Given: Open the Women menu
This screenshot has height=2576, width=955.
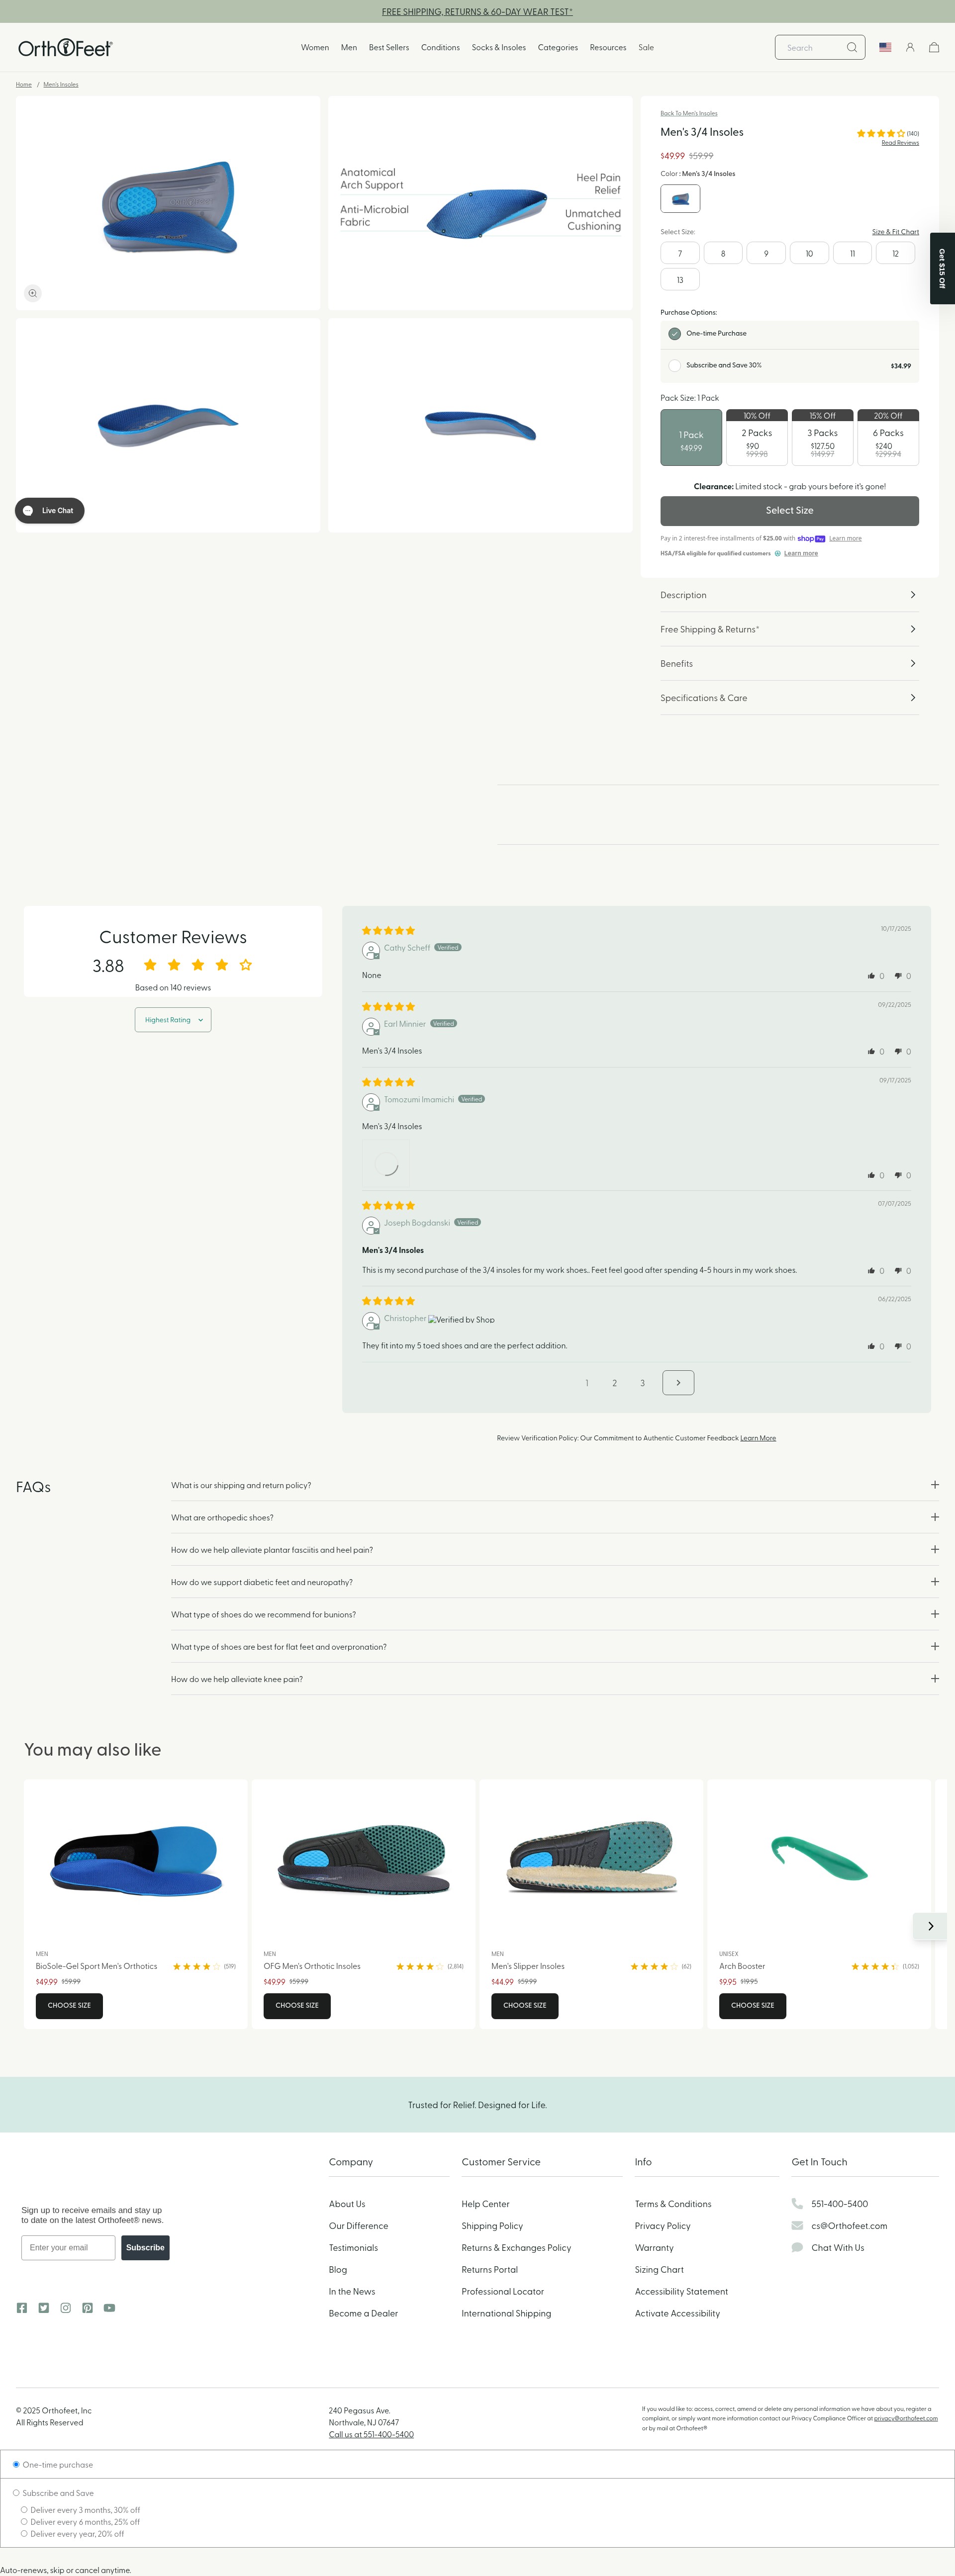Looking at the screenshot, I should [x=315, y=47].
